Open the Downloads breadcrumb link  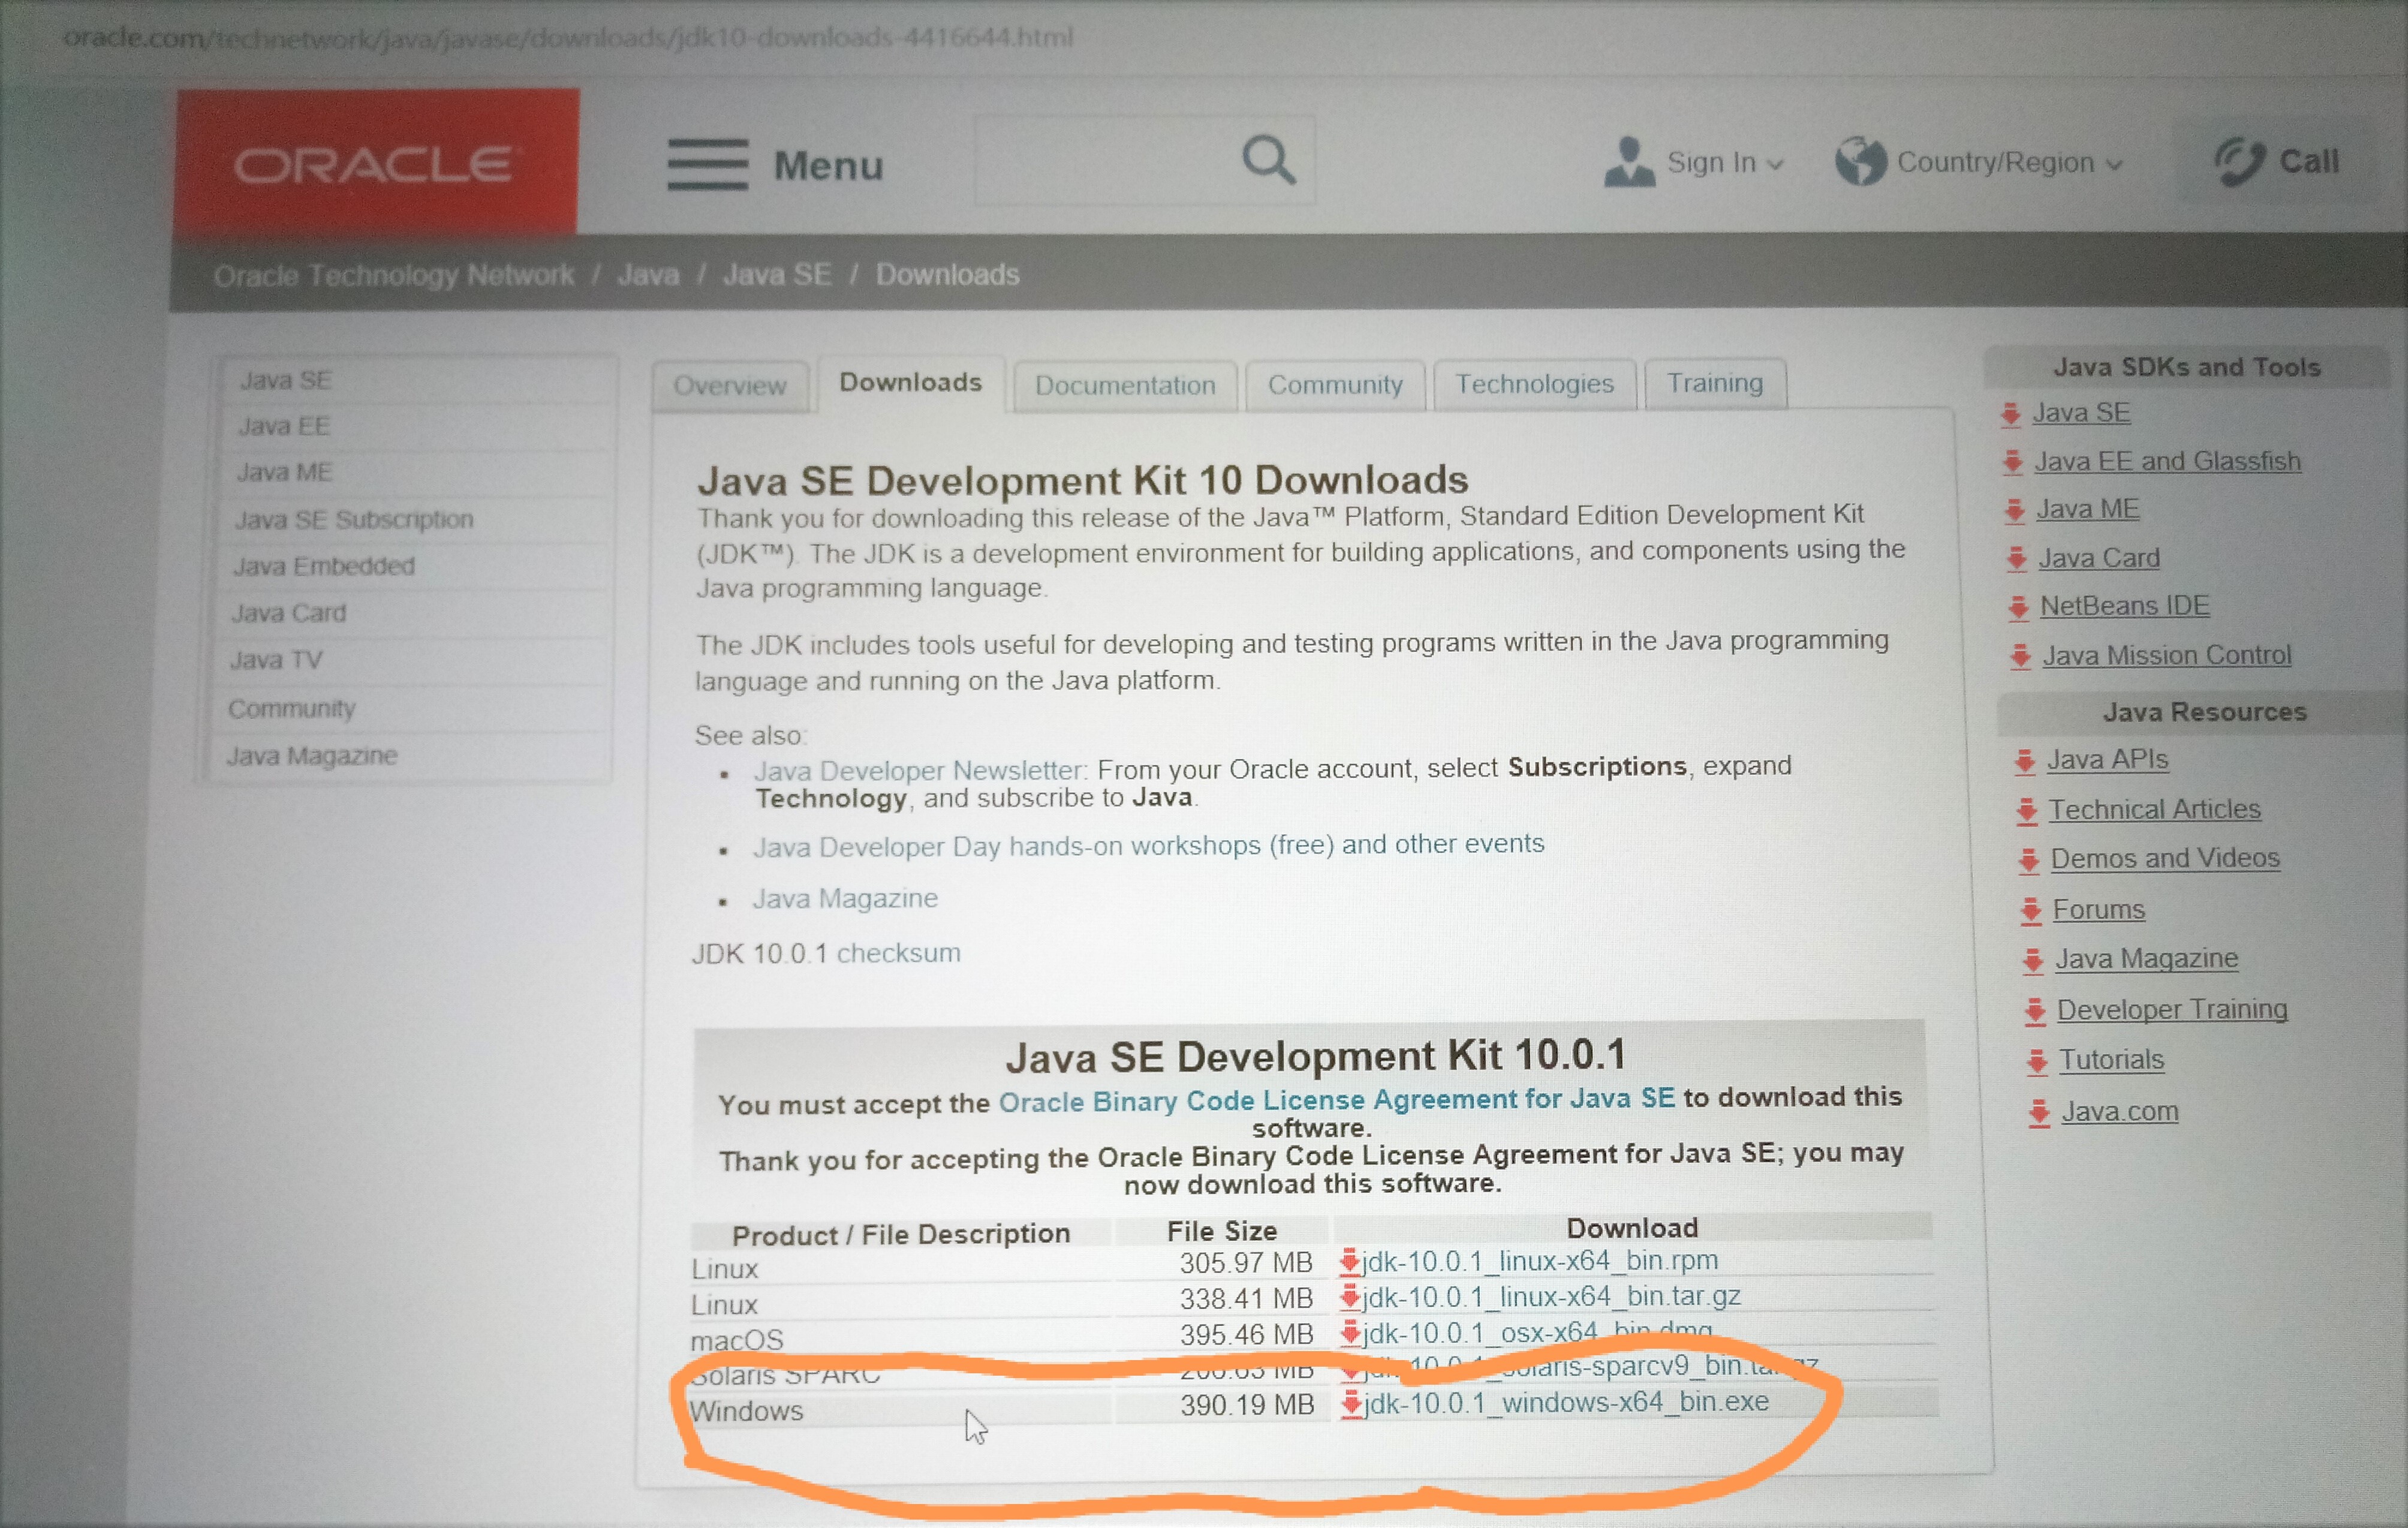click(947, 275)
